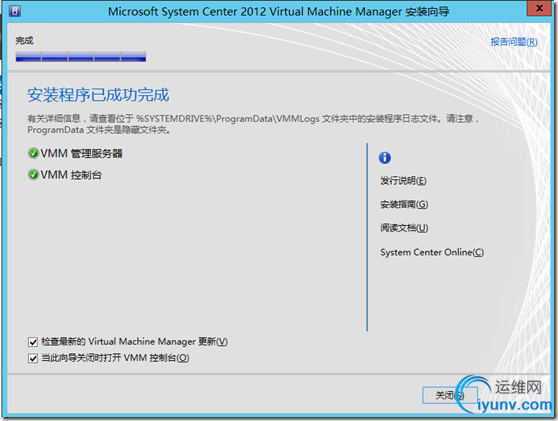Uncheck 当此向导关闭时打开 VMM 控制台 checkbox
The height and width of the screenshot is (421, 558).
33,358
